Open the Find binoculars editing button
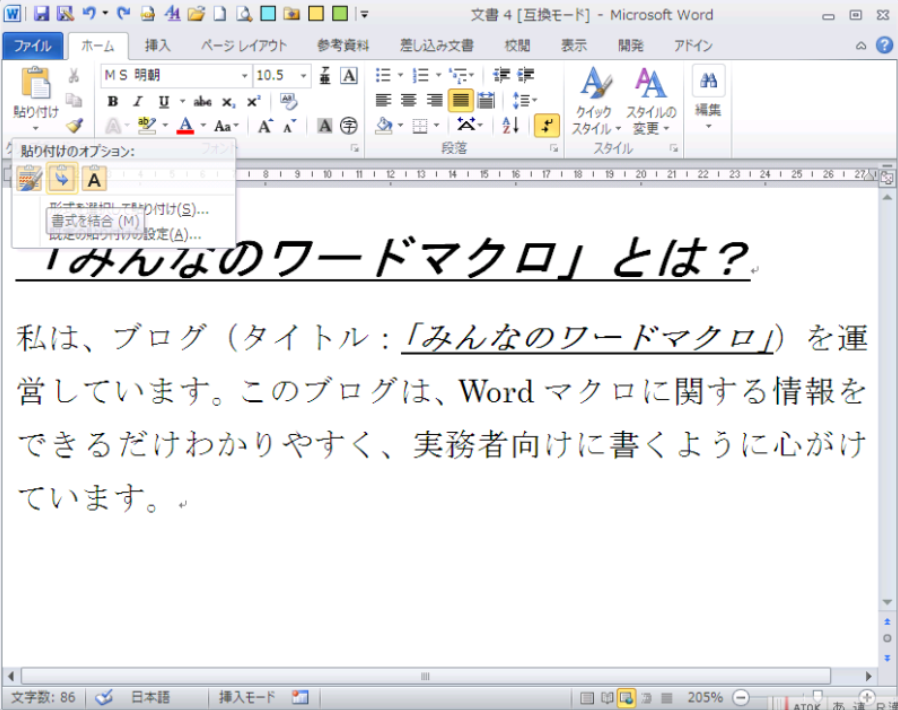 click(708, 81)
